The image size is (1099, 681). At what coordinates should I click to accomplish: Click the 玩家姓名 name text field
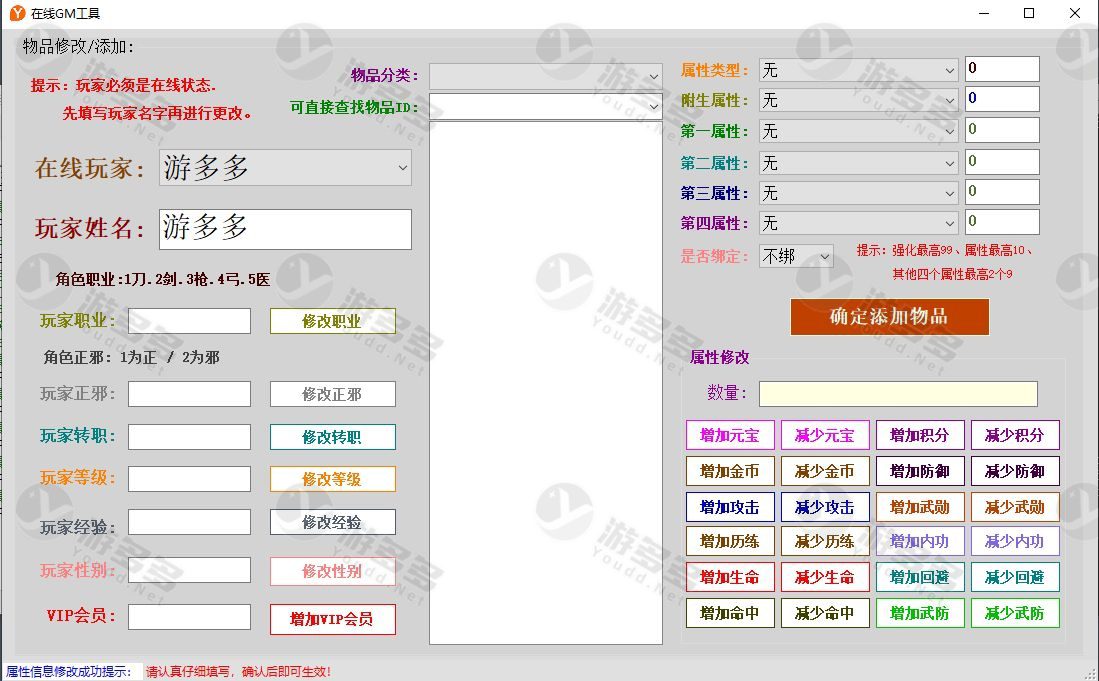click(x=285, y=229)
